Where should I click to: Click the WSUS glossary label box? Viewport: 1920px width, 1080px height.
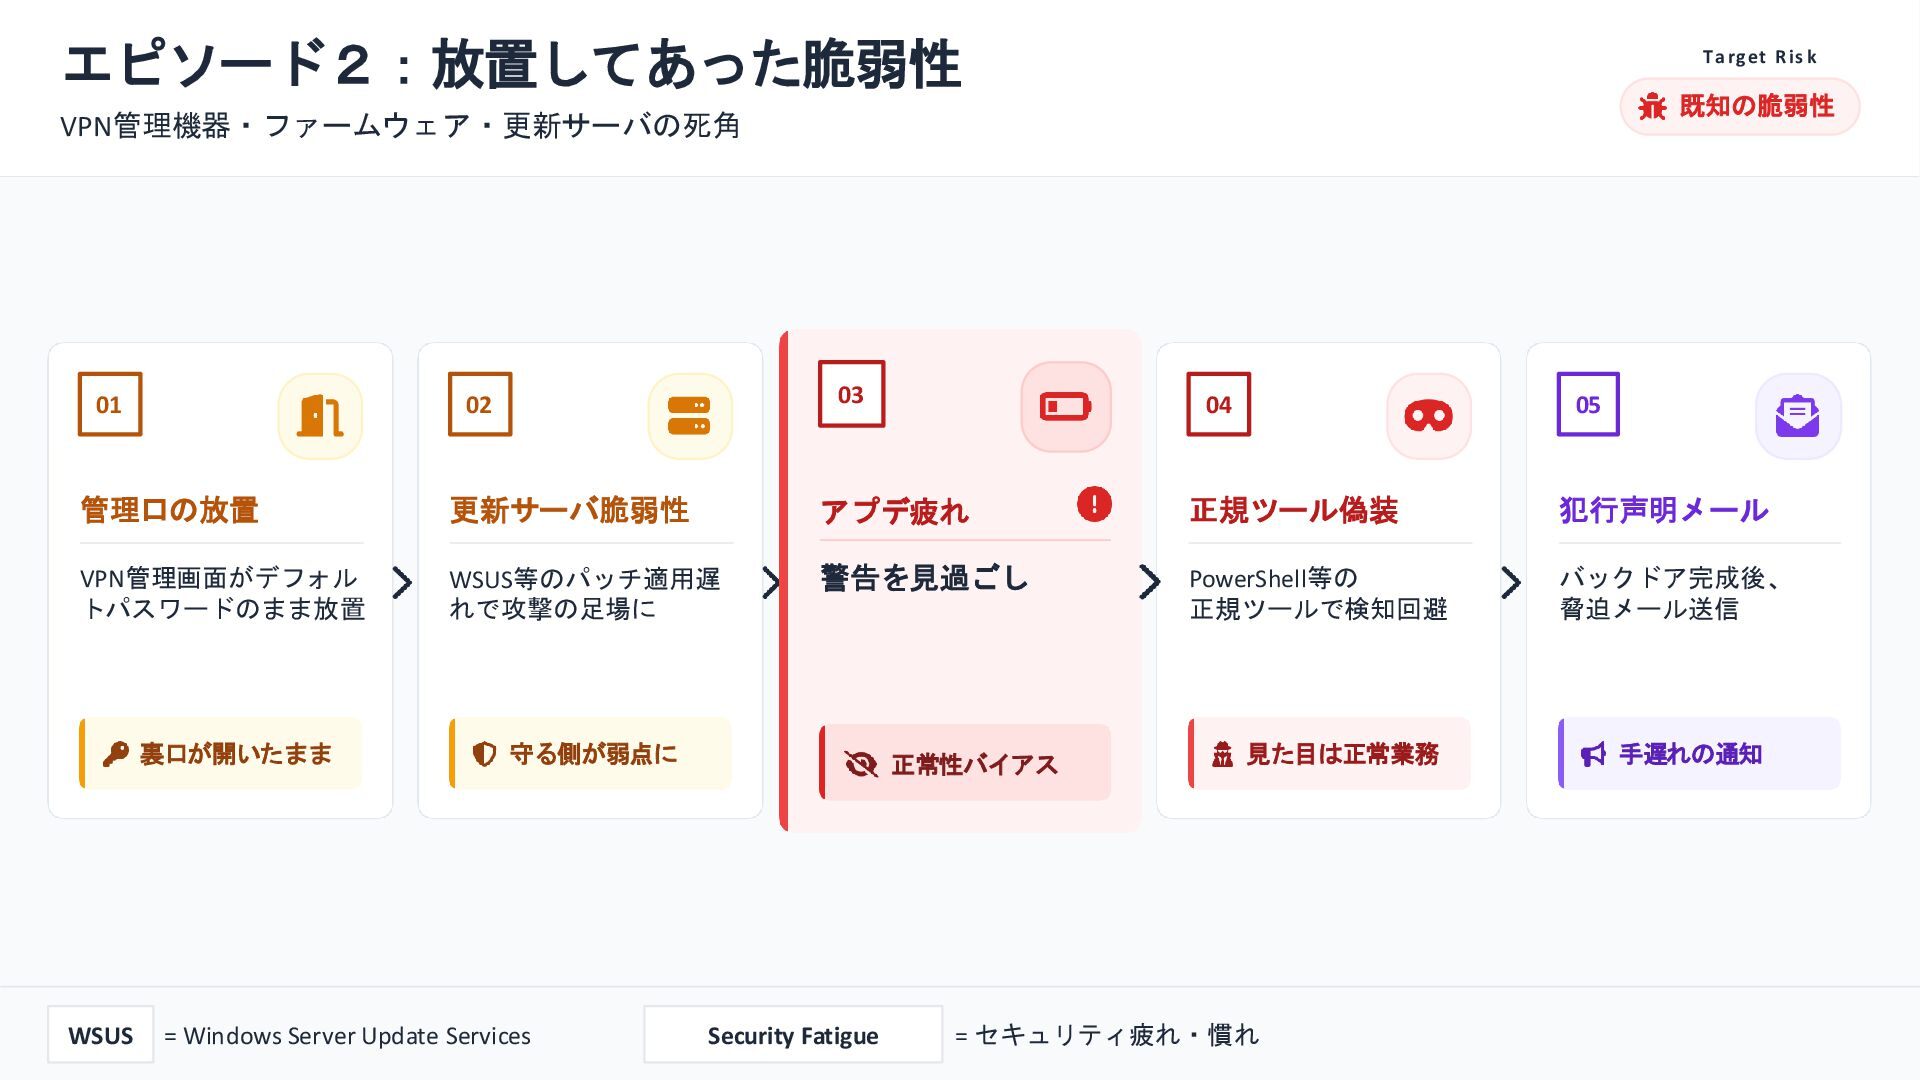(100, 1035)
